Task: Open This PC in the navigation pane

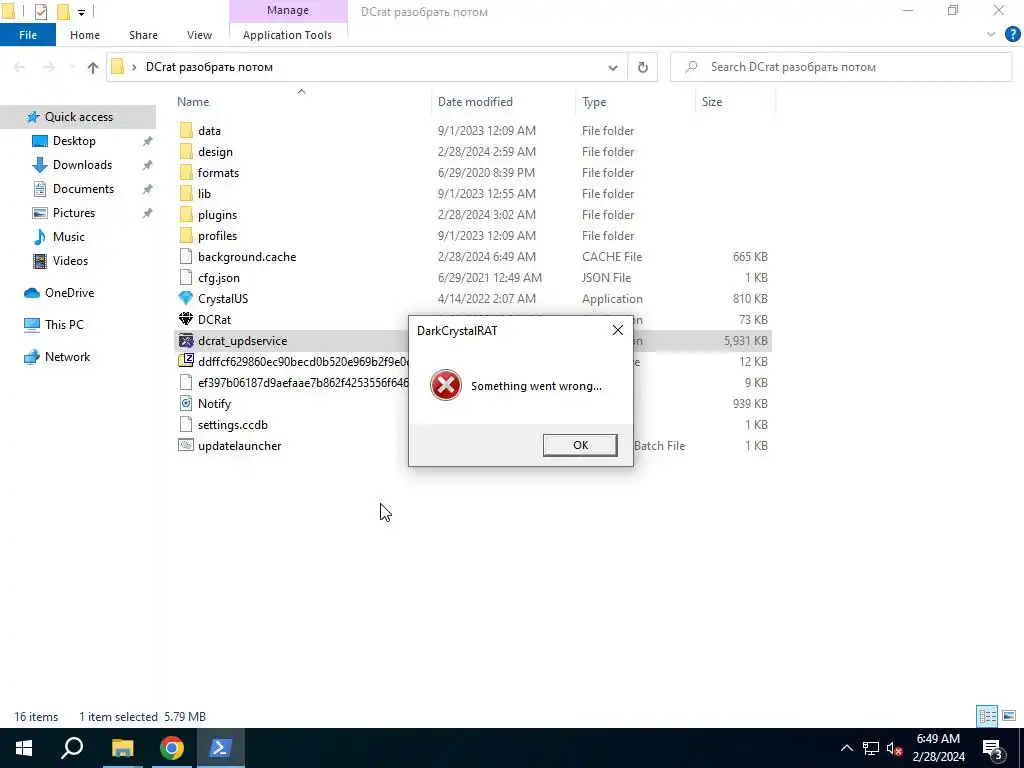Action: 64,325
